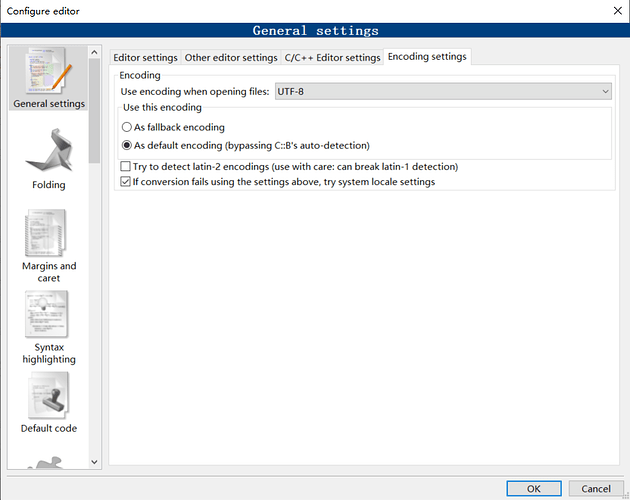Uncheck the system locale settings fallback option
This screenshot has width=630, height=500.
pyautogui.click(x=125, y=182)
